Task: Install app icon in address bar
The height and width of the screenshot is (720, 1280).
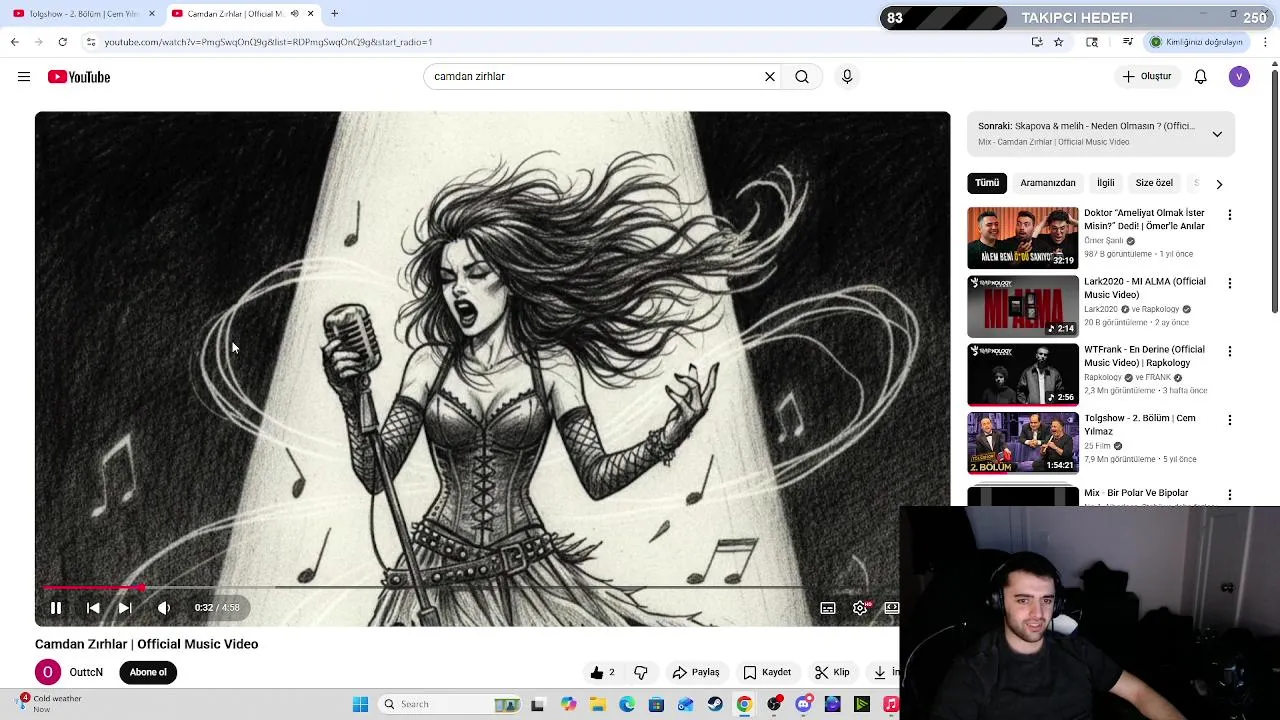Action: pos(1037,42)
